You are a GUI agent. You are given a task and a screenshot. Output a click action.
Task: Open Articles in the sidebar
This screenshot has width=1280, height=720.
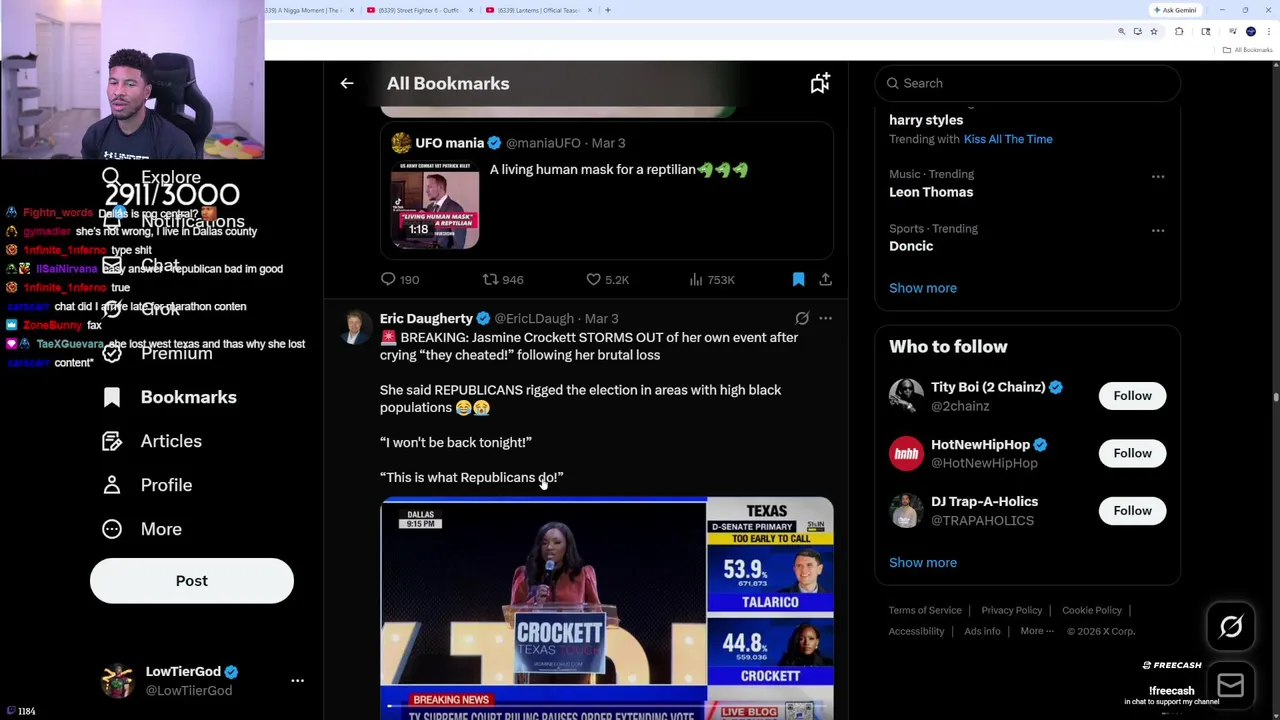[171, 441]
